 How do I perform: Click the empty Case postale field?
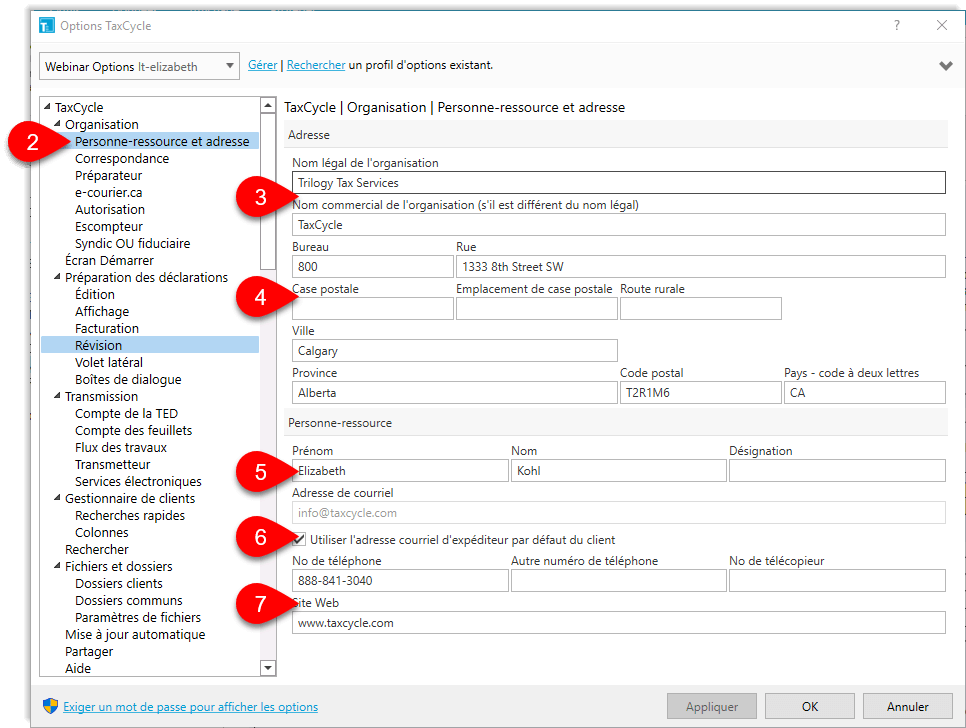point(373,309)
